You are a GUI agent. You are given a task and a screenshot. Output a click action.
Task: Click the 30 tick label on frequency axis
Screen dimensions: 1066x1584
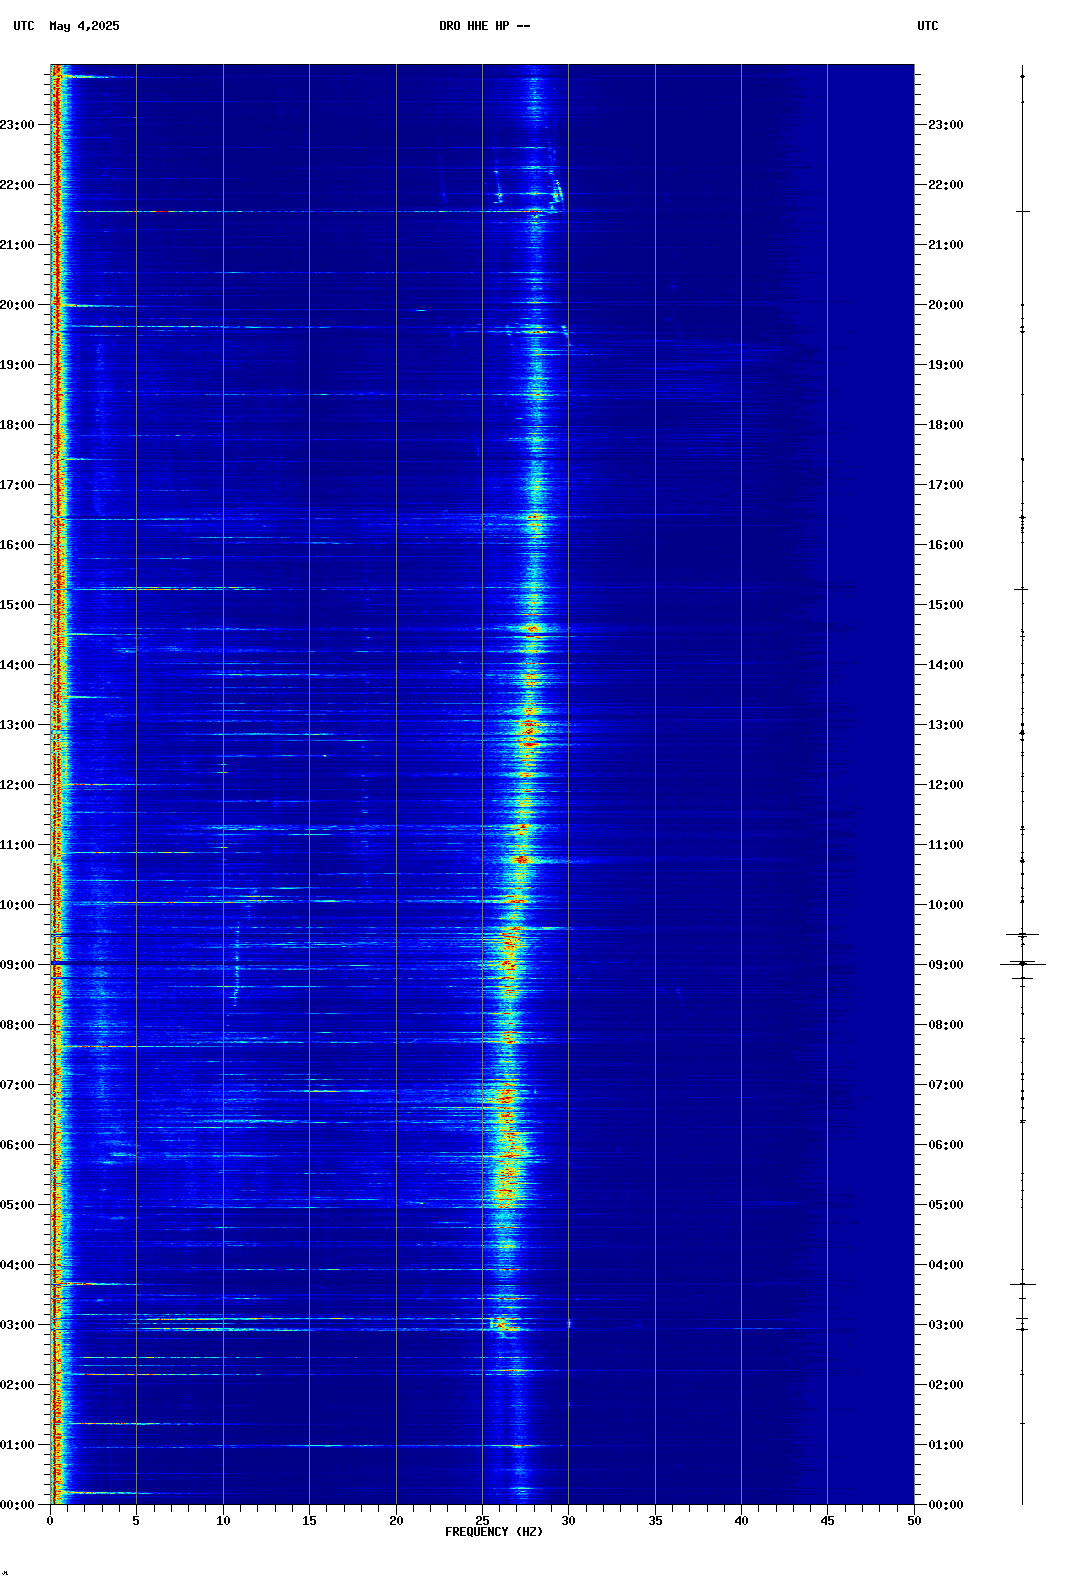568,1521
